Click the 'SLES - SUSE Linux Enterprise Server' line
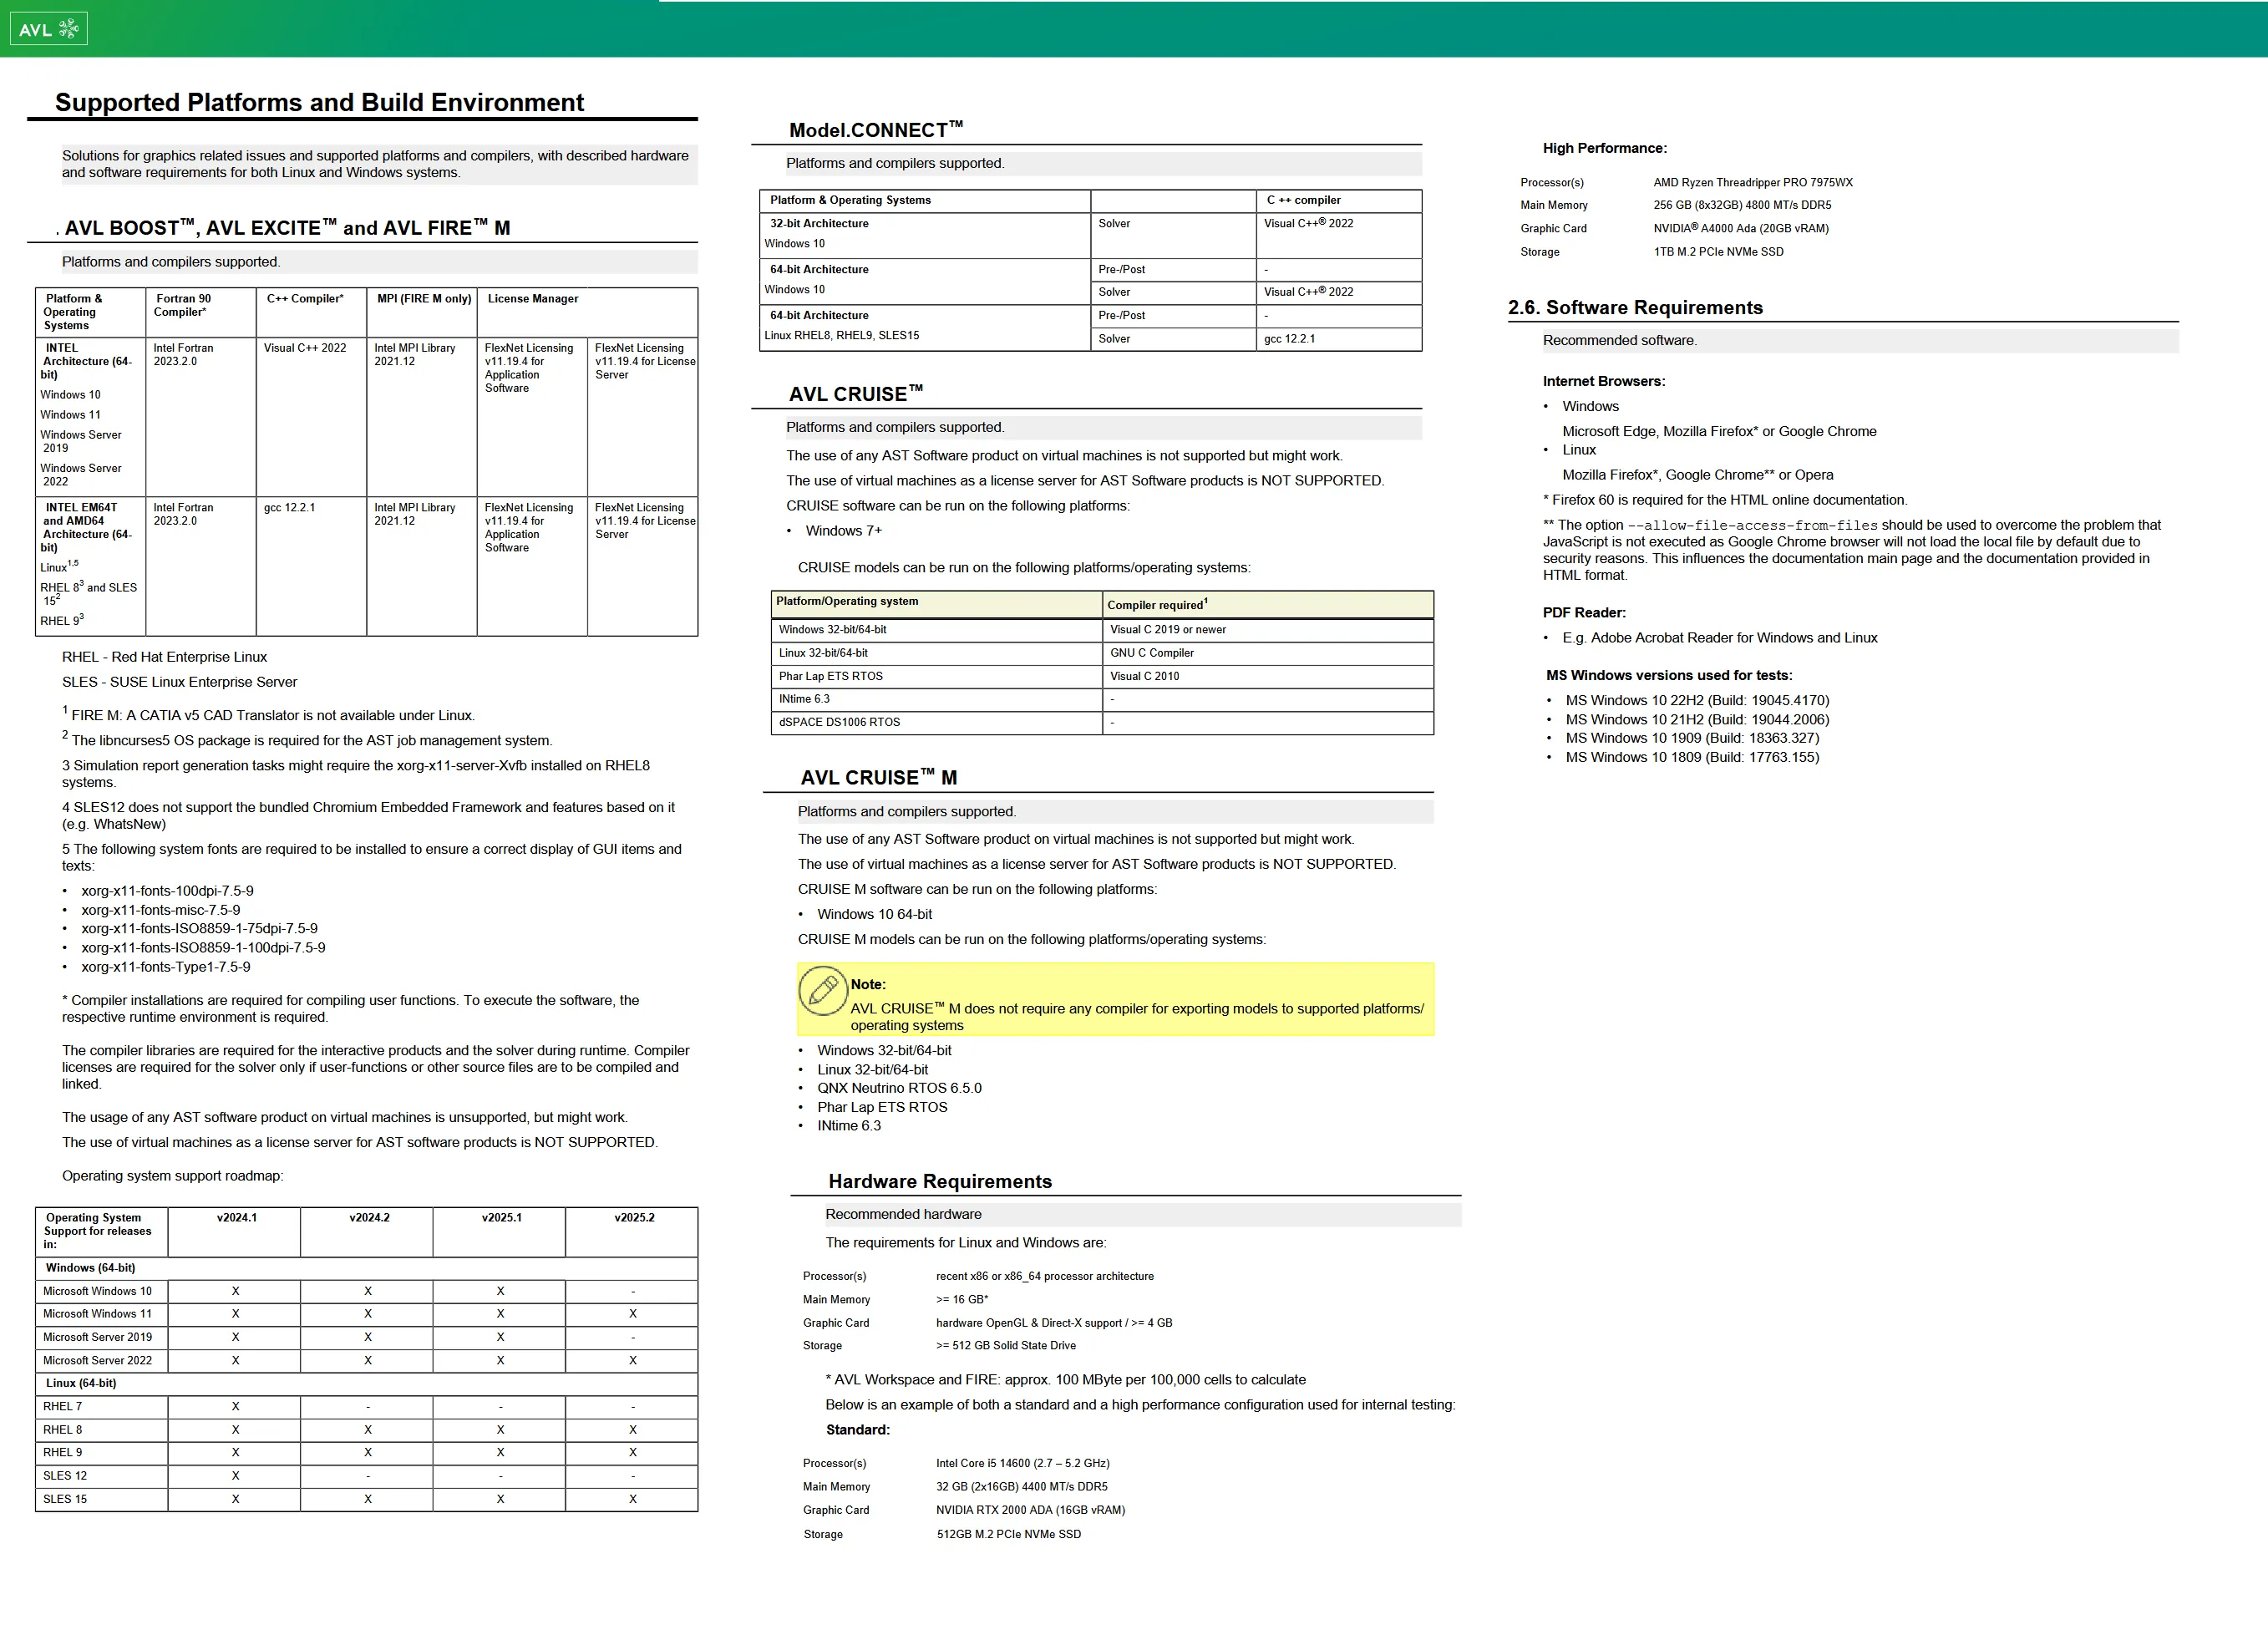The height and width of the screenshot is (1630, 2268). pyautogui.click(x=179, y=682)
